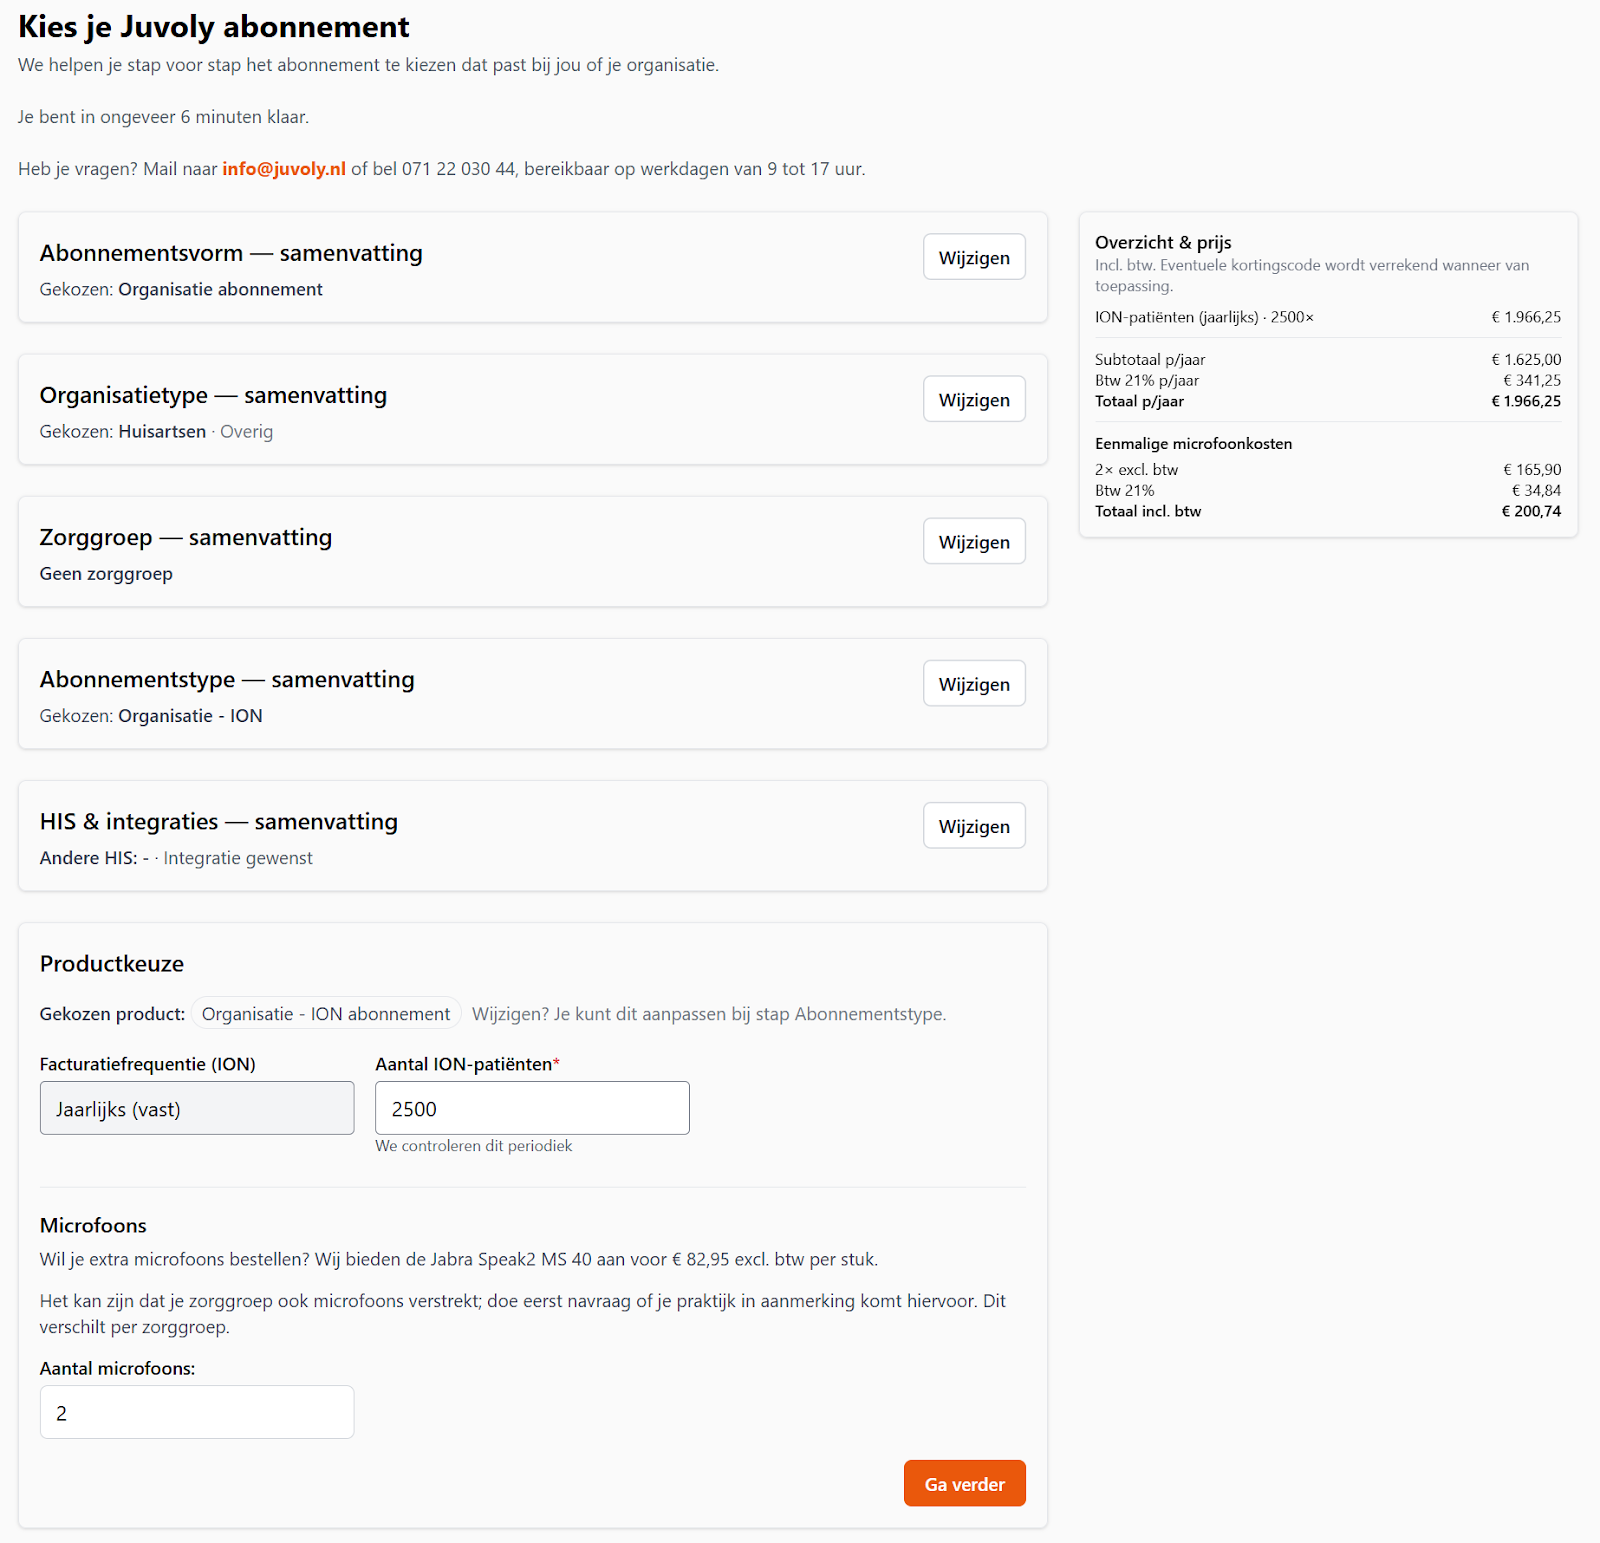Screen dimensions: 1600x1543
Task: Click the Abonnementsvorm — samenvatting heading
Action: (231, 253)
